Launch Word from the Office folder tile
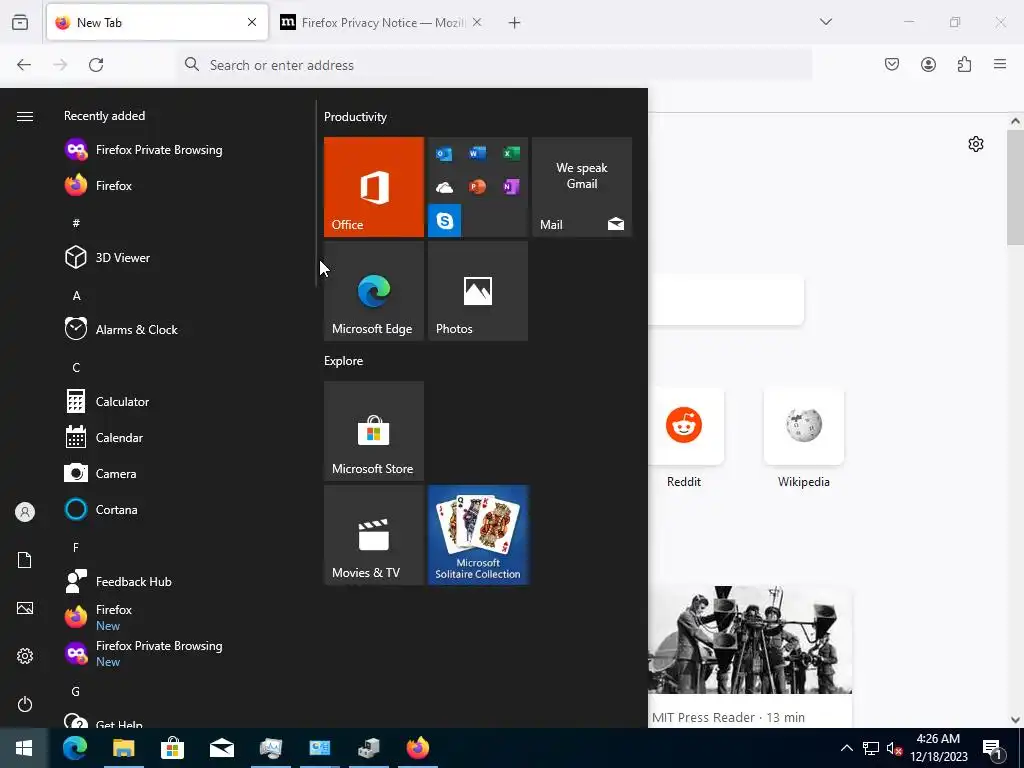The width and height of the screenshot is (1024, 768). coord(477,153)
